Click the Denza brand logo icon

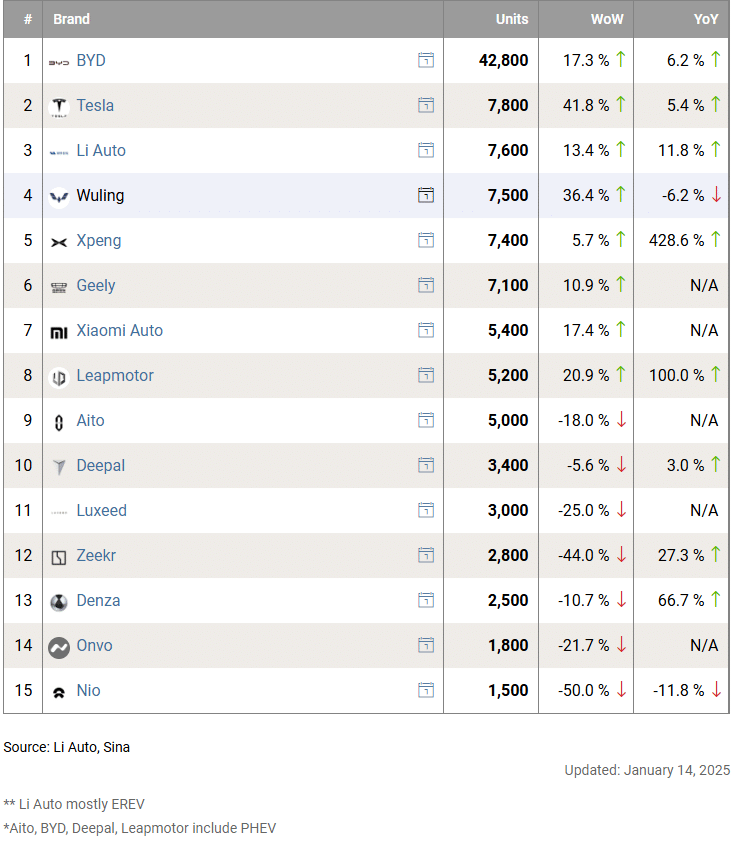pyautogui.click(x=59, y=602)
